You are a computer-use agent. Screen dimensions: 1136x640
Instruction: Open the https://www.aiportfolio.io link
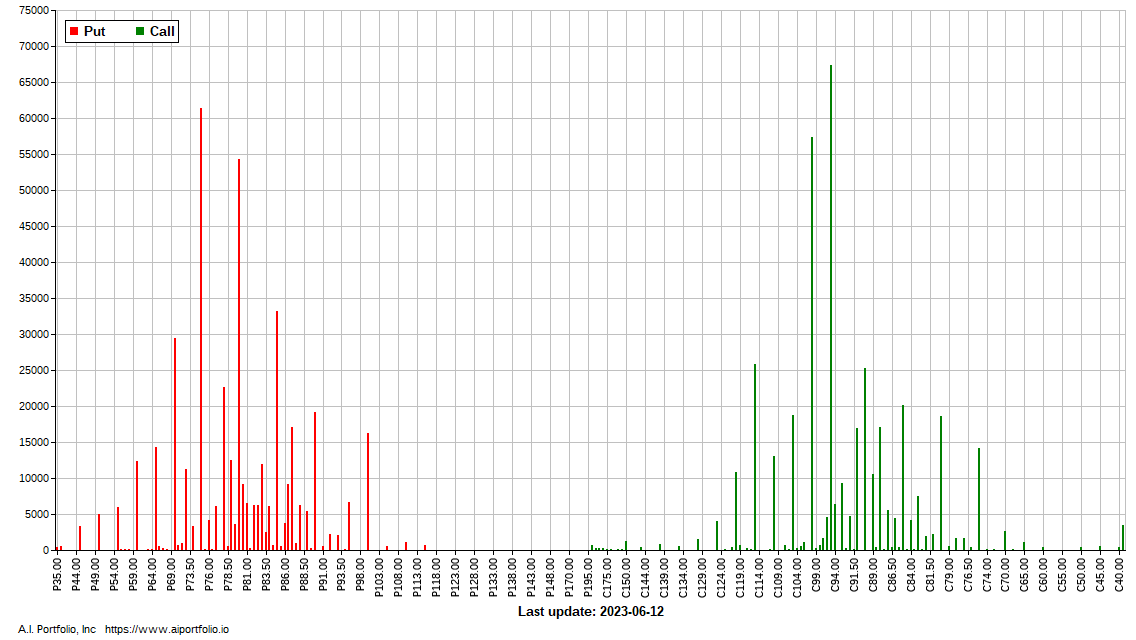[167, 629]
